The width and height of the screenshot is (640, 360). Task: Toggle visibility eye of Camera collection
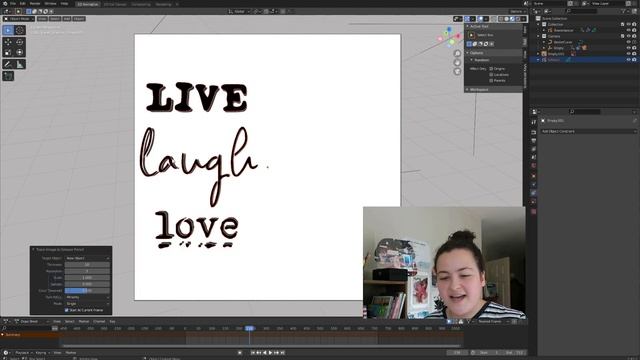pyautogui.click(x=629, y=36)
